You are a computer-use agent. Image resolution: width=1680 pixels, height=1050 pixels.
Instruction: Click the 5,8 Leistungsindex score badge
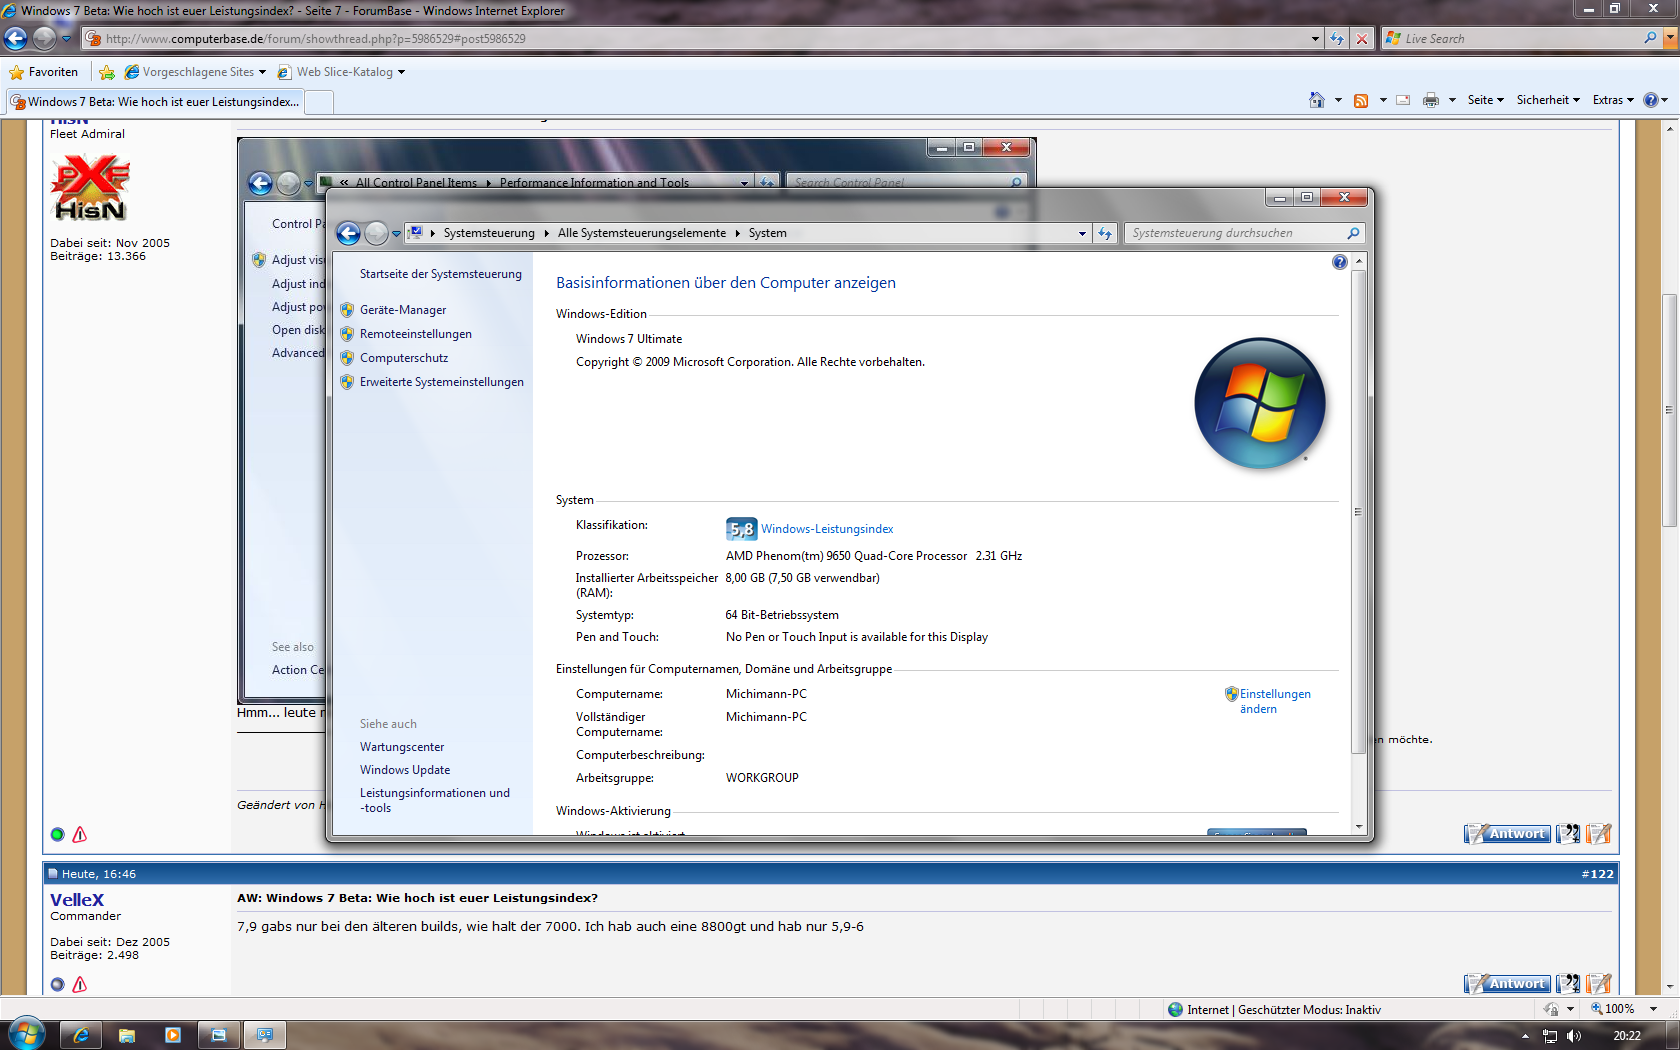pos(741,529)
